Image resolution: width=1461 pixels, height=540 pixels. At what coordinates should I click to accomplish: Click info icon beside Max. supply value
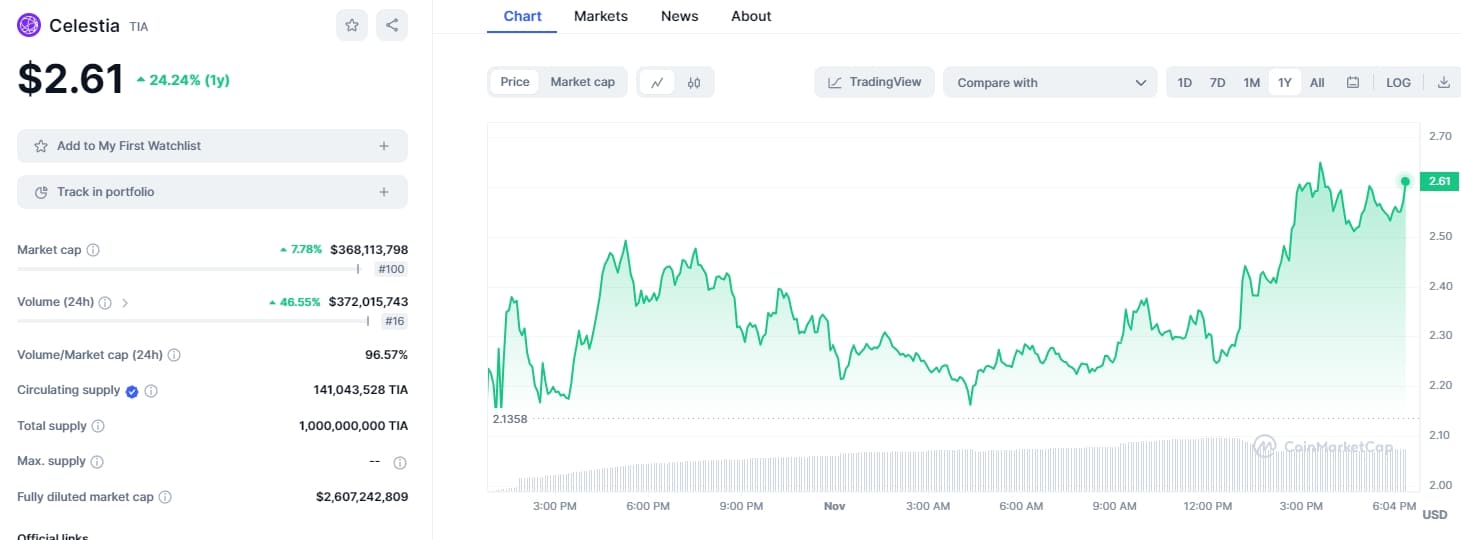coord(400,462)
